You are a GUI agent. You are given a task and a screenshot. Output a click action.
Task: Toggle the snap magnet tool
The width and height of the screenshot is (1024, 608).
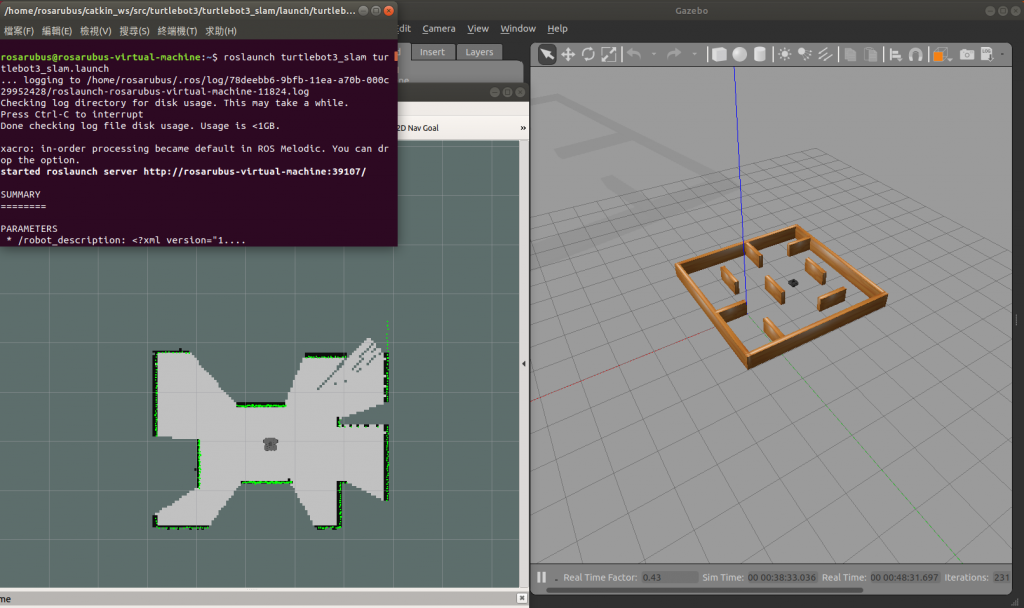pyautogui.click(x=914, y=54)
